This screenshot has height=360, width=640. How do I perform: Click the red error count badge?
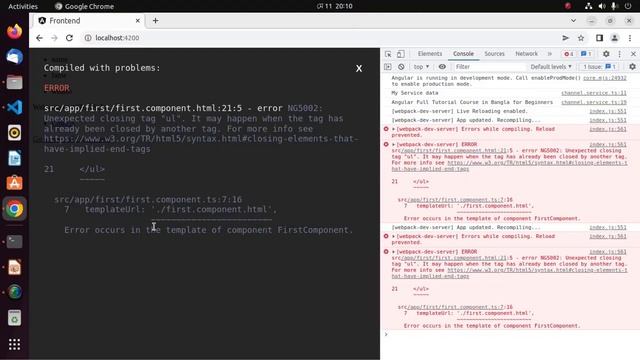coord(569,54)
